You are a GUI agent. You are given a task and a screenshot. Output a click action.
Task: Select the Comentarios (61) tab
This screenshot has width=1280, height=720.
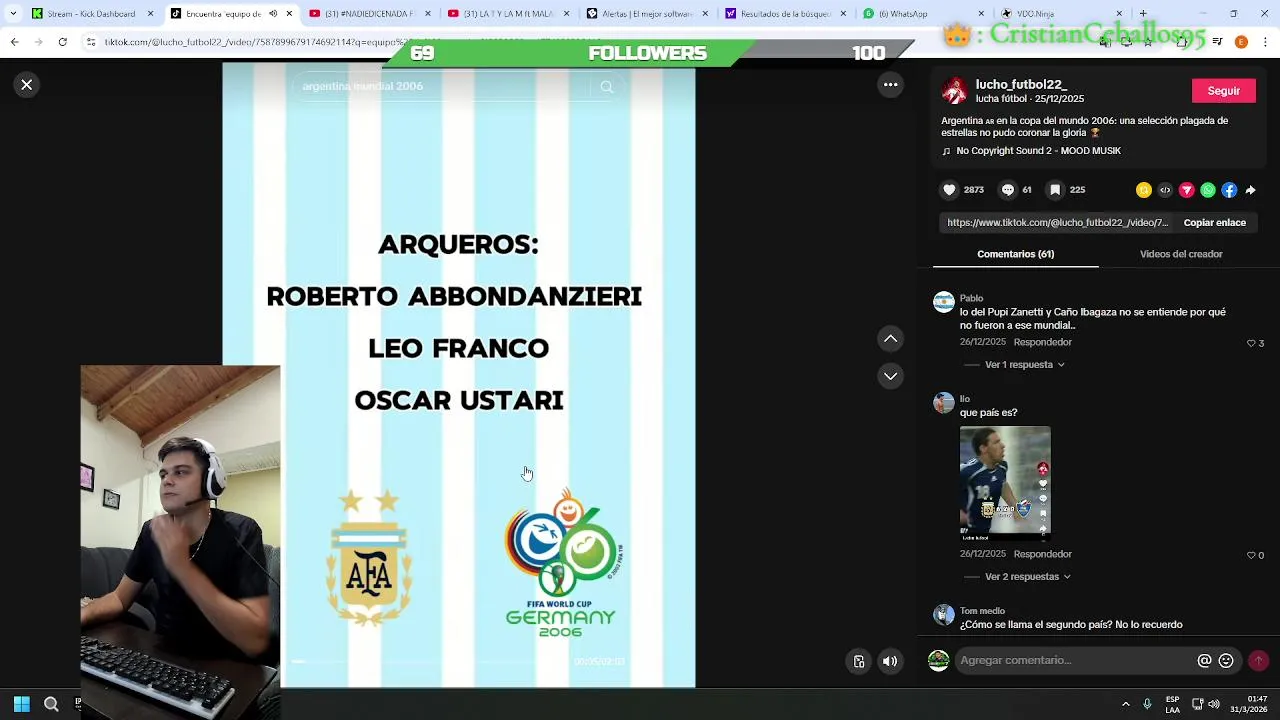1015,254
